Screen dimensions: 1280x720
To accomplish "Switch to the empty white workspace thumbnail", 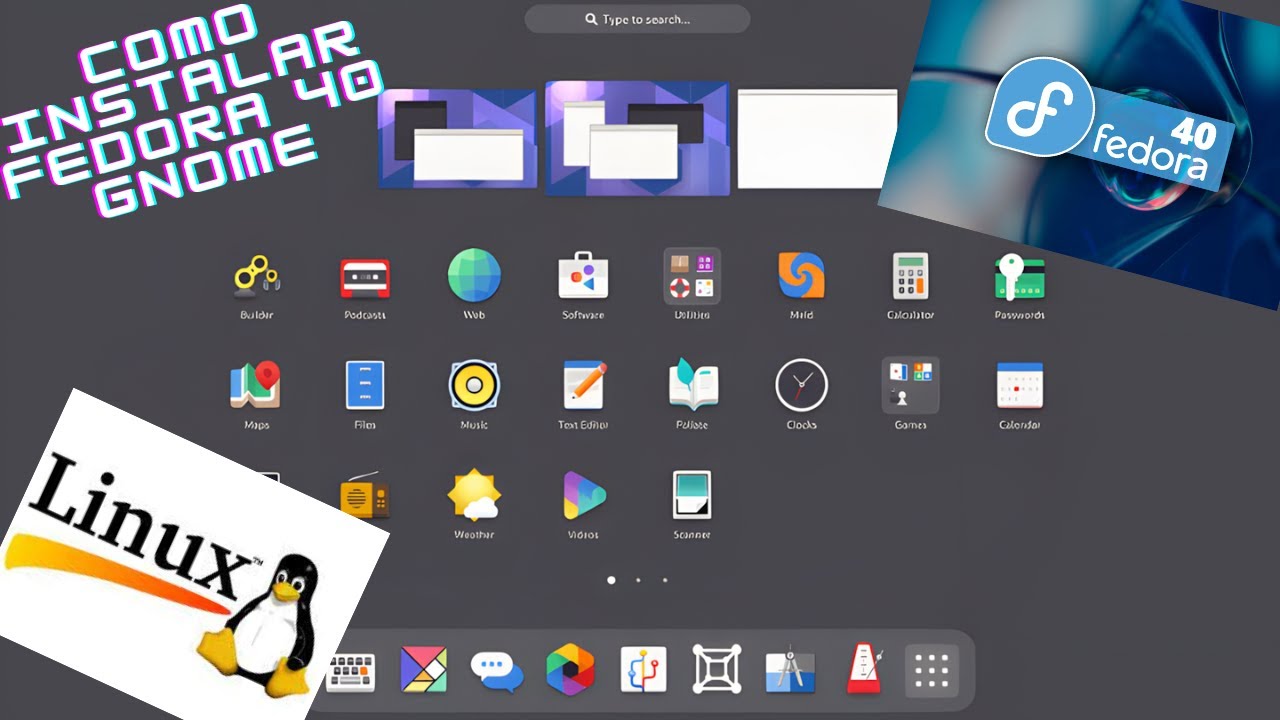I will tap(817, 139).
